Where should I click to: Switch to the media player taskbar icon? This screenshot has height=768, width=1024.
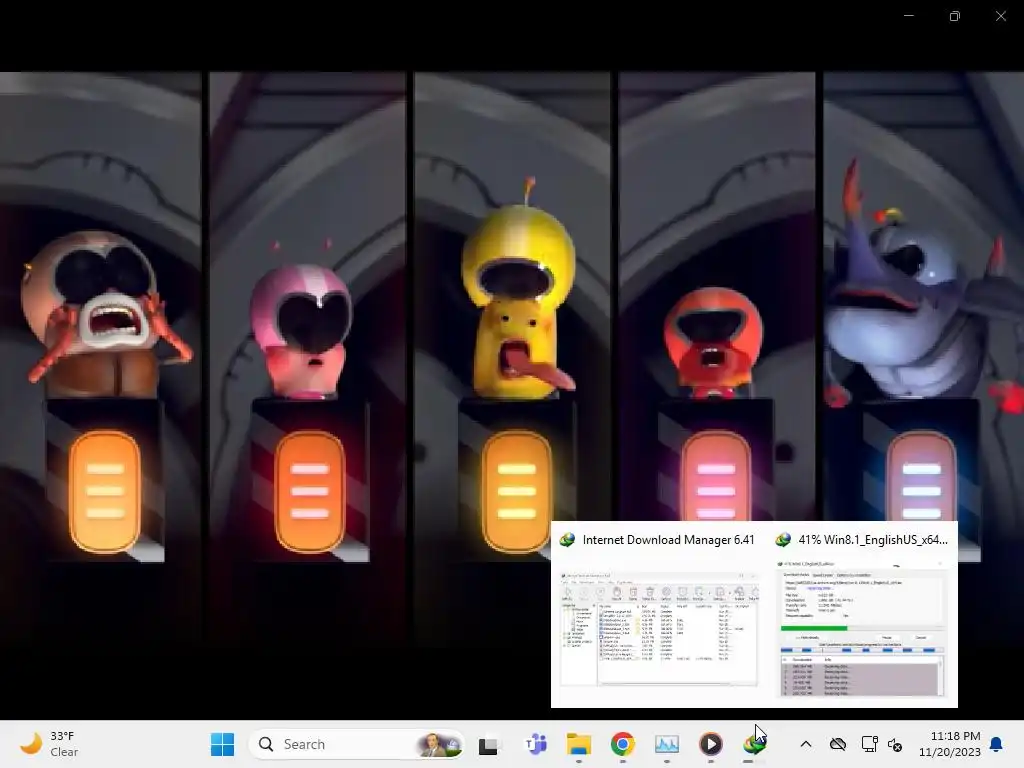pyautogui.click(x=711, y=744)
